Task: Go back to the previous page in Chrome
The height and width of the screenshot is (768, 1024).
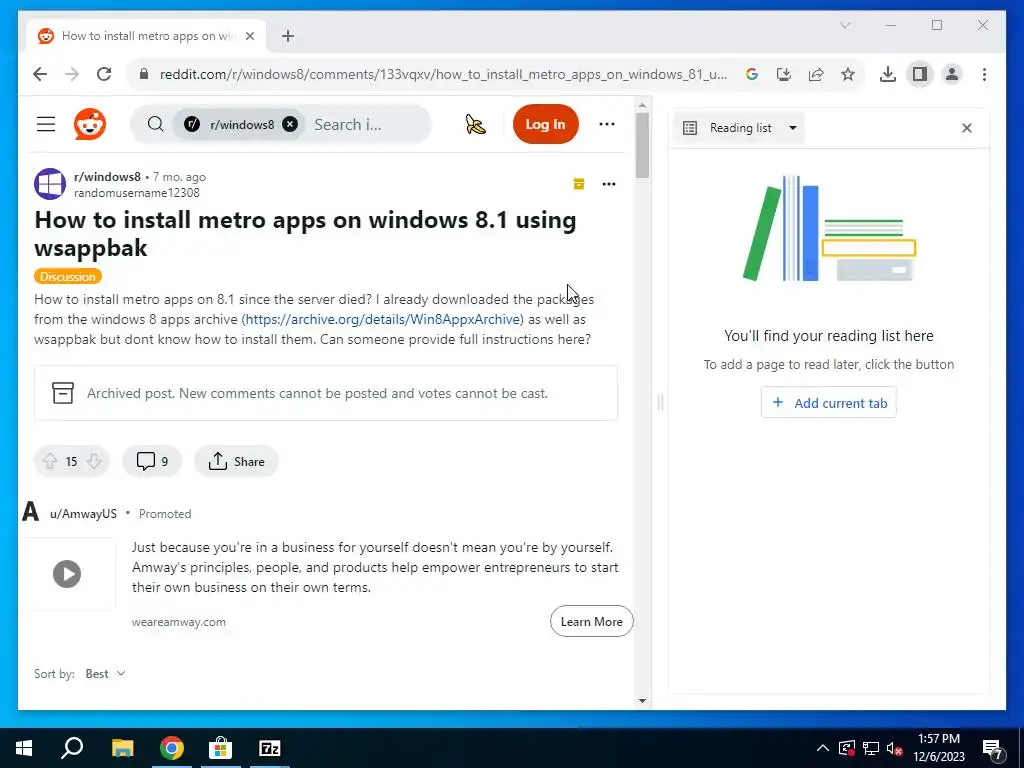Action: [x=40, y=74]
